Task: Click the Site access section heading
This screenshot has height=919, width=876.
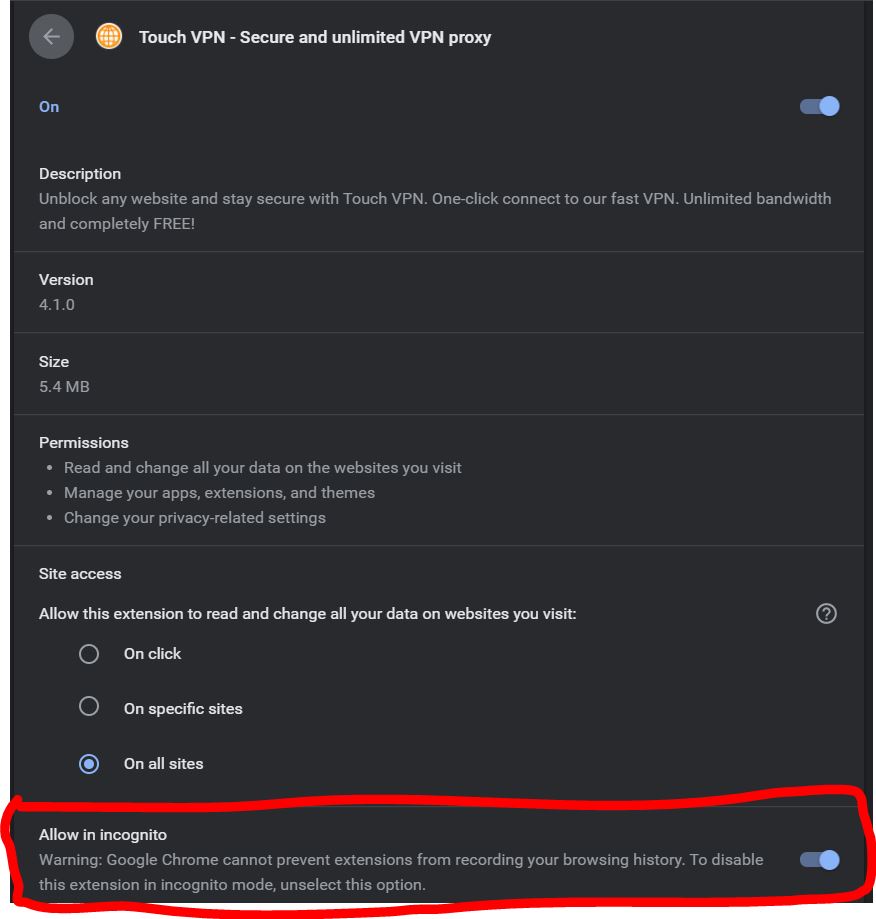Action: [x=79, y=573]
